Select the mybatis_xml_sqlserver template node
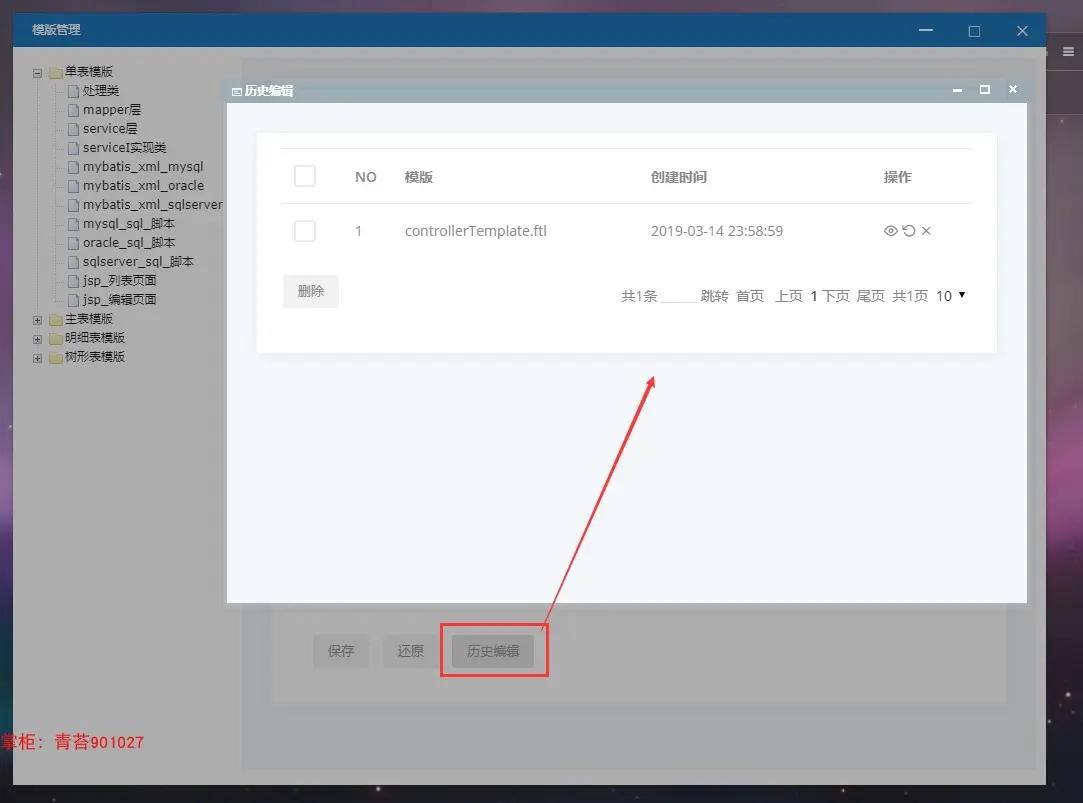 [153, 204]
